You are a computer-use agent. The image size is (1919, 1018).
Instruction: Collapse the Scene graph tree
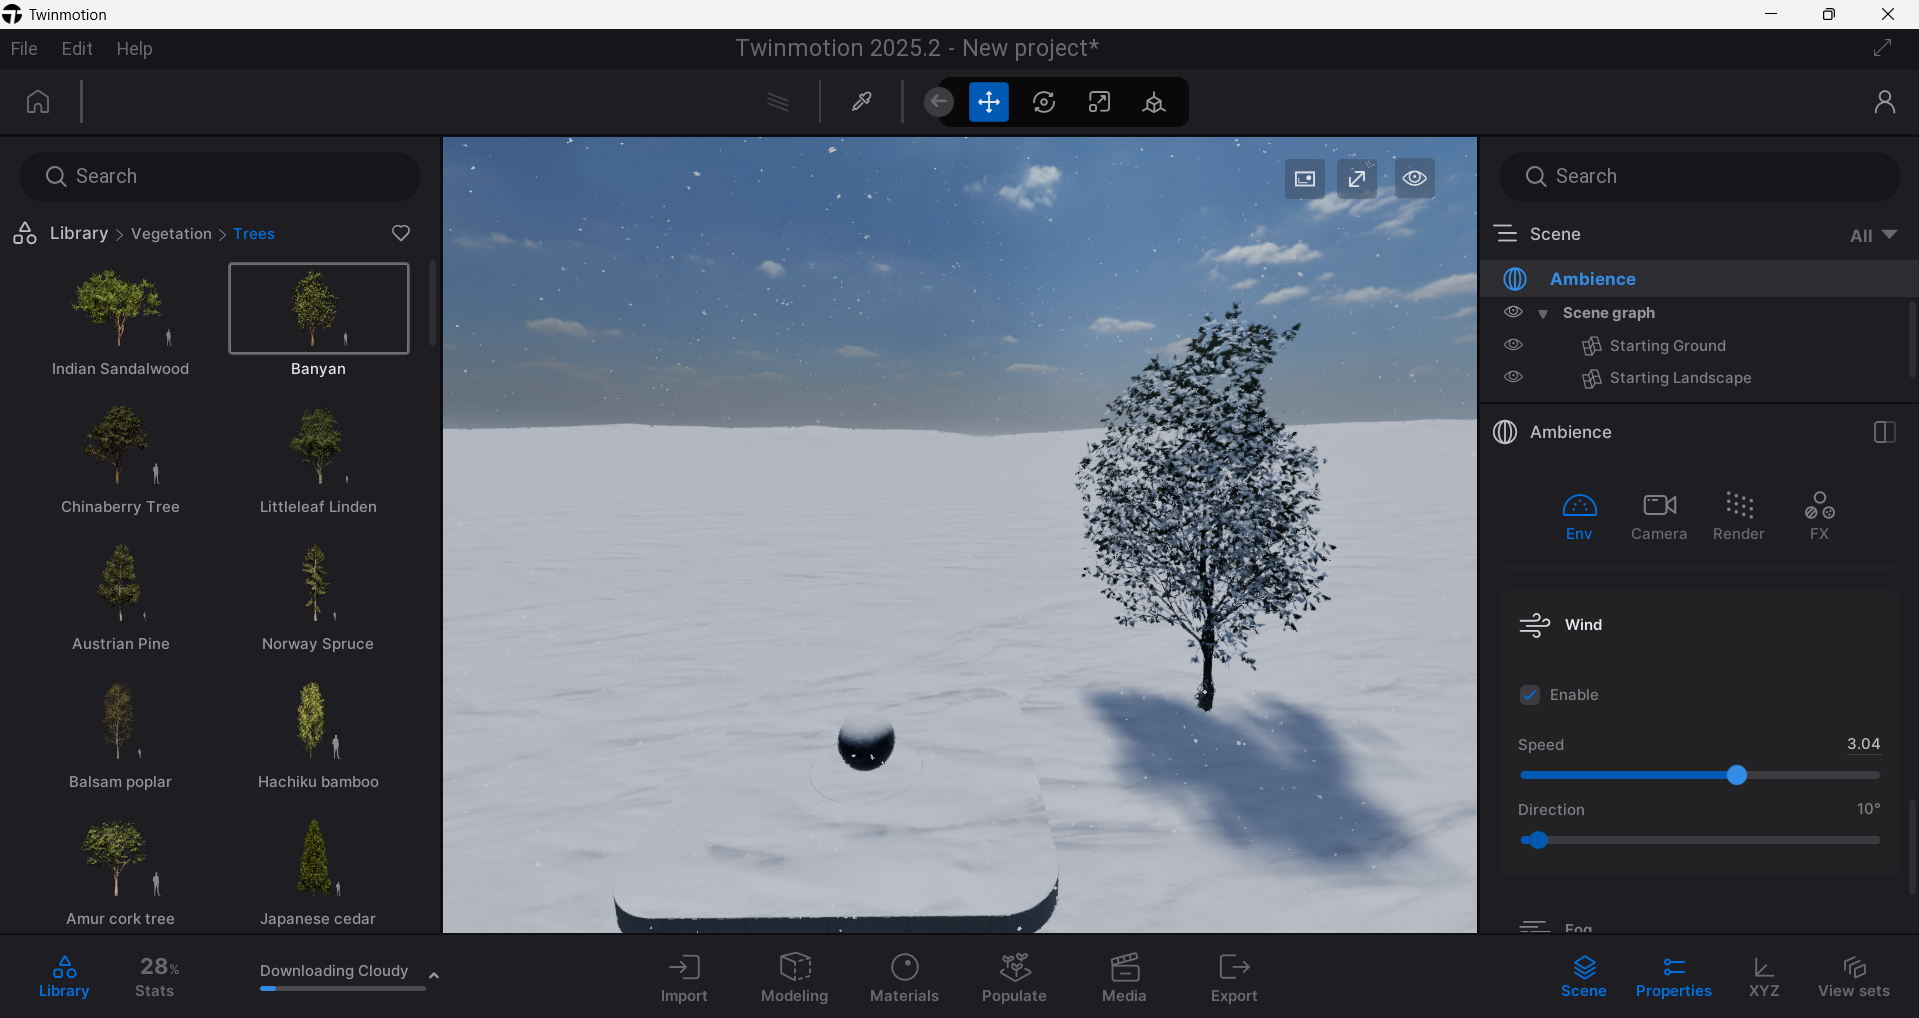pos(1543,314)
